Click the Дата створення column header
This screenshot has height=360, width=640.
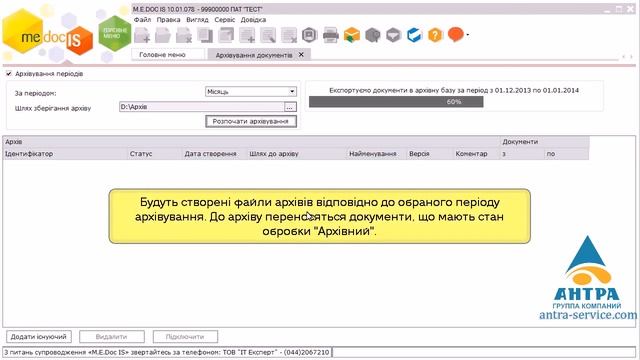[214, 154]
